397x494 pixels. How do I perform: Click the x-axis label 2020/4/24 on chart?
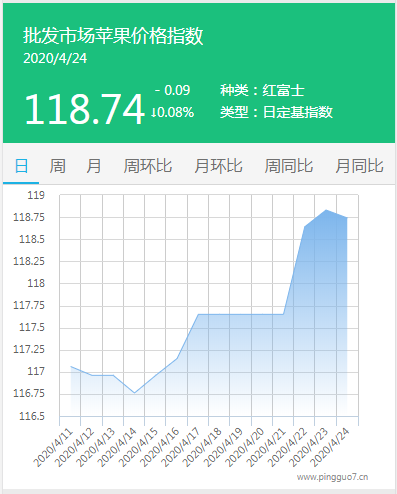[330, 447]
